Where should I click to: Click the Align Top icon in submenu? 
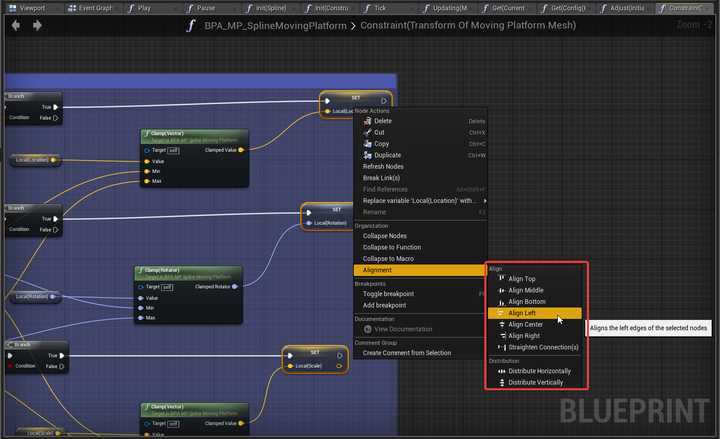501,278
